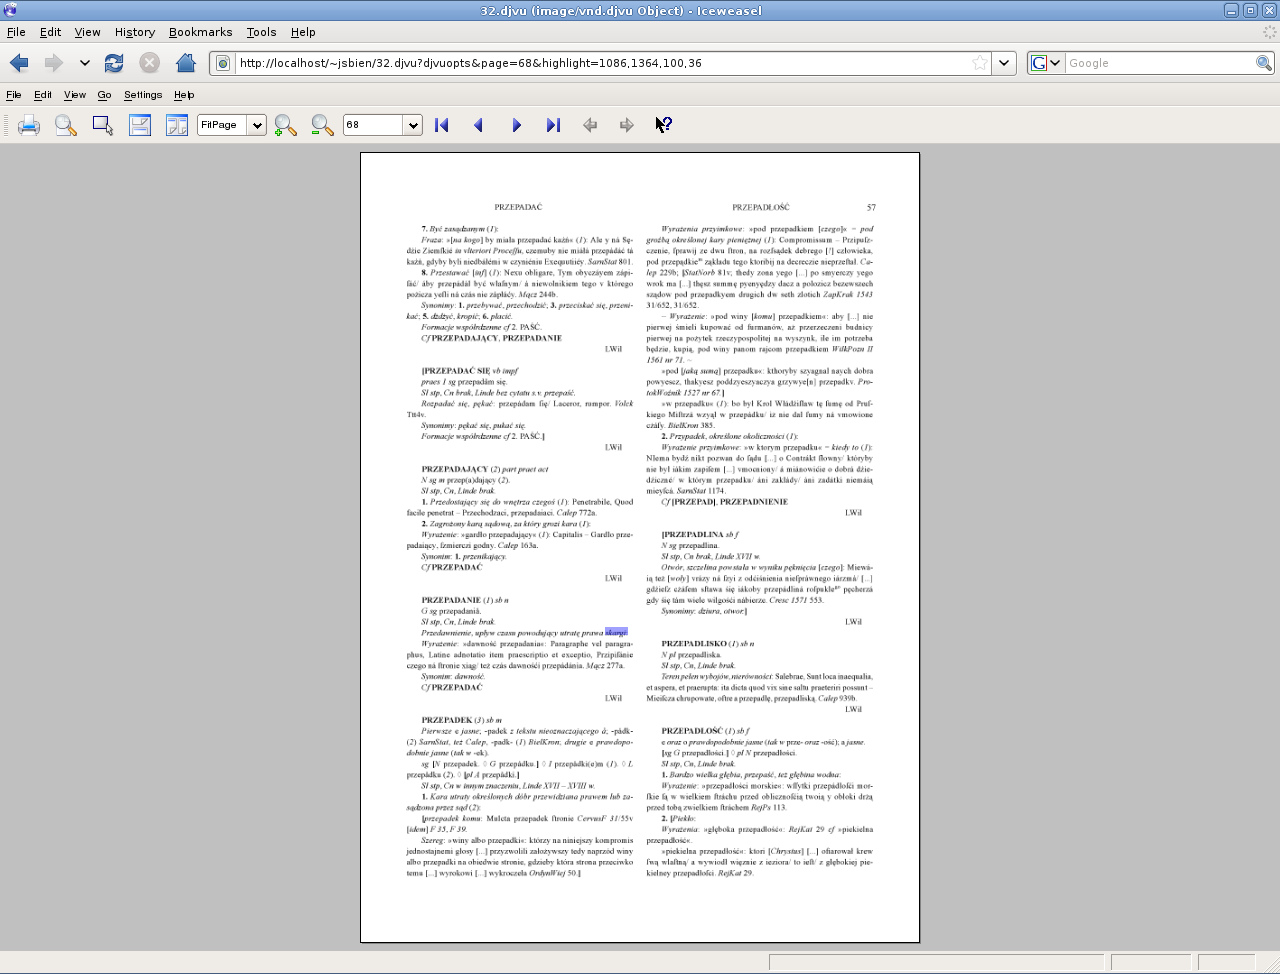The width and height of the screenshot is (1280, 974).
Task: Open the navigation history dropdown arrow
Action: (85, 63)
